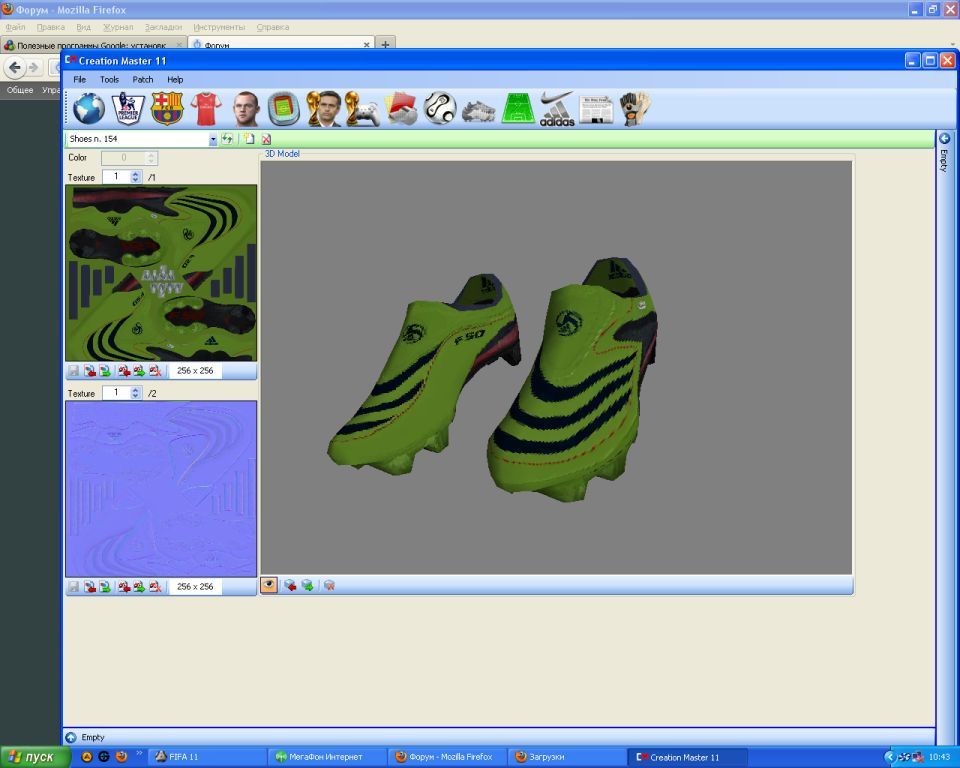Open the Newspaper editor icon
This screenshot has width=960, height=768.
596,110
